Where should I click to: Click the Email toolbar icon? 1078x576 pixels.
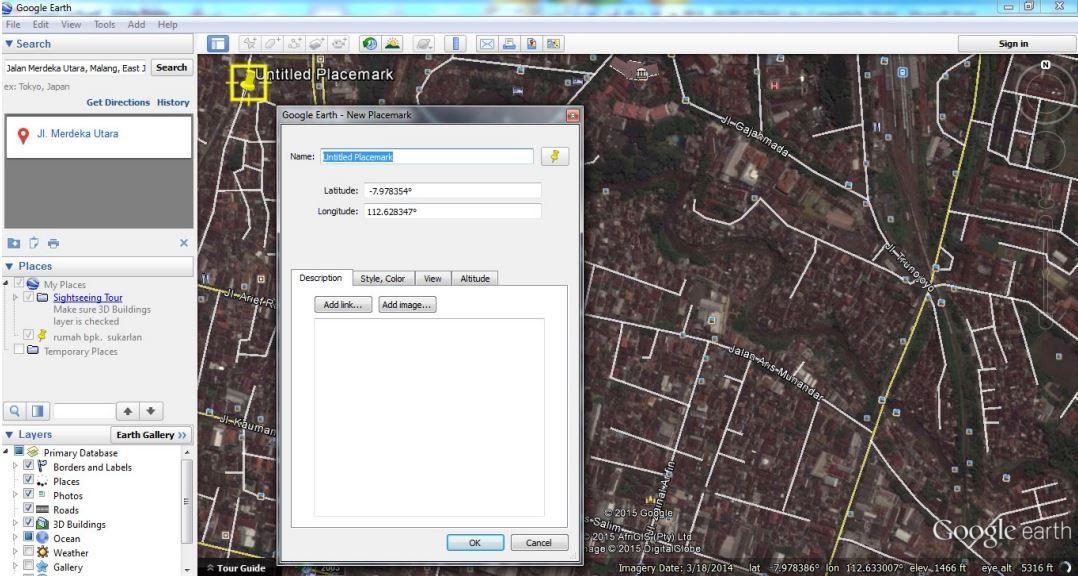pyautogui.click(x=487, y=44)
